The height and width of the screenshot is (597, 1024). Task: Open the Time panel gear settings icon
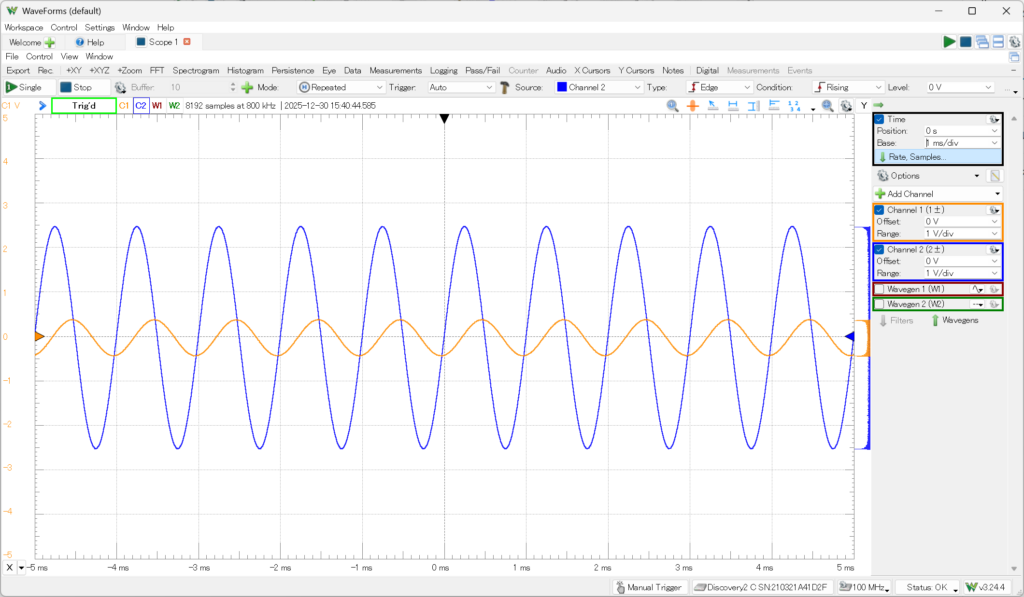994,119
